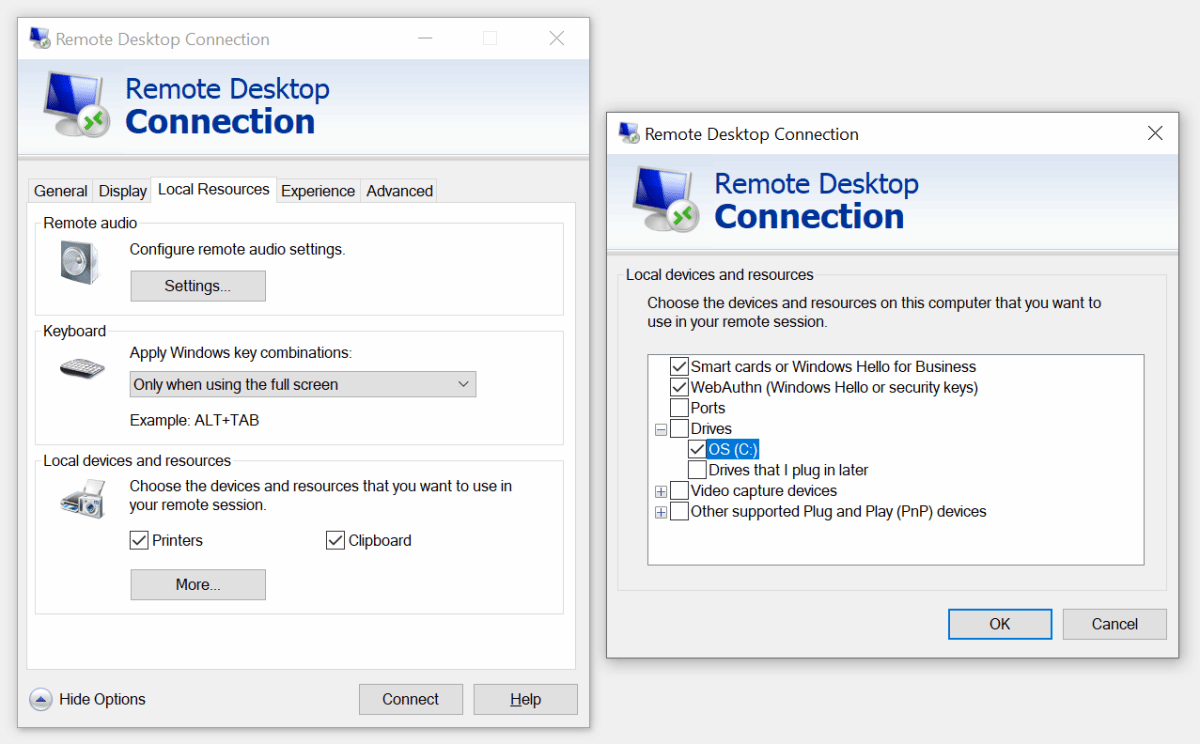Disable the Clipboard checkbox
The image size is (1200, 744).
point(335,540)
